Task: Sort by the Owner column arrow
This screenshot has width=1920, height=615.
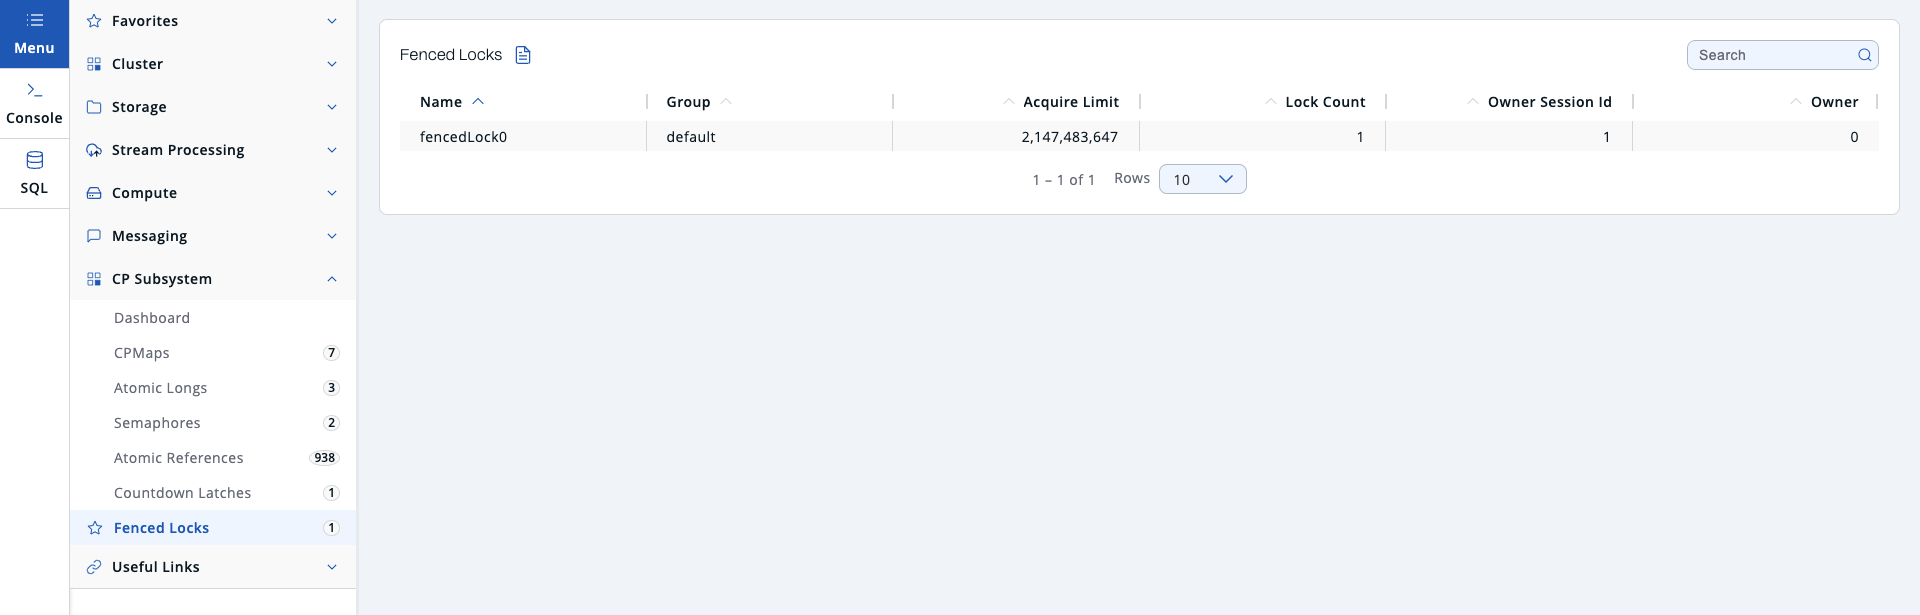Action: coord(1796,102)
